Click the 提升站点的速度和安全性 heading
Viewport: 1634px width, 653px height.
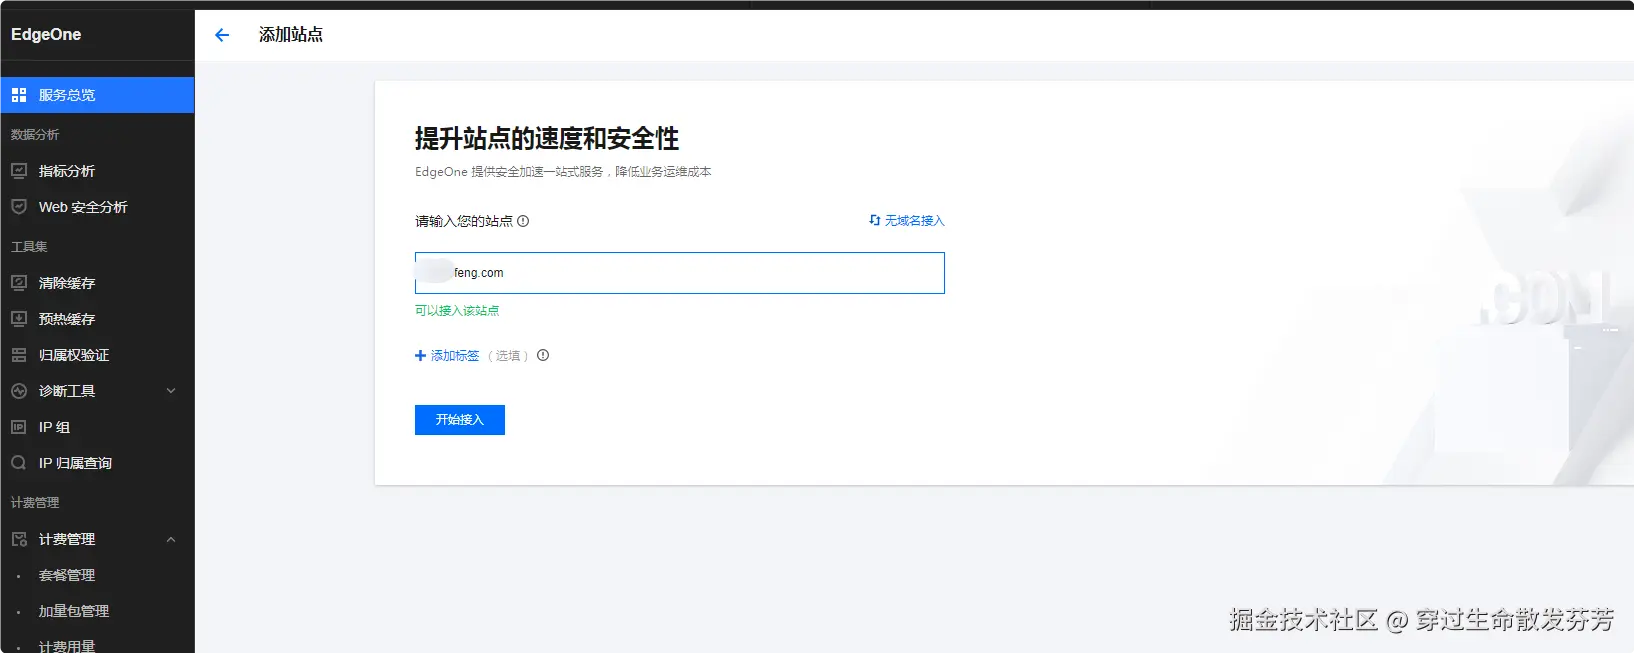[x=547, y=138]
